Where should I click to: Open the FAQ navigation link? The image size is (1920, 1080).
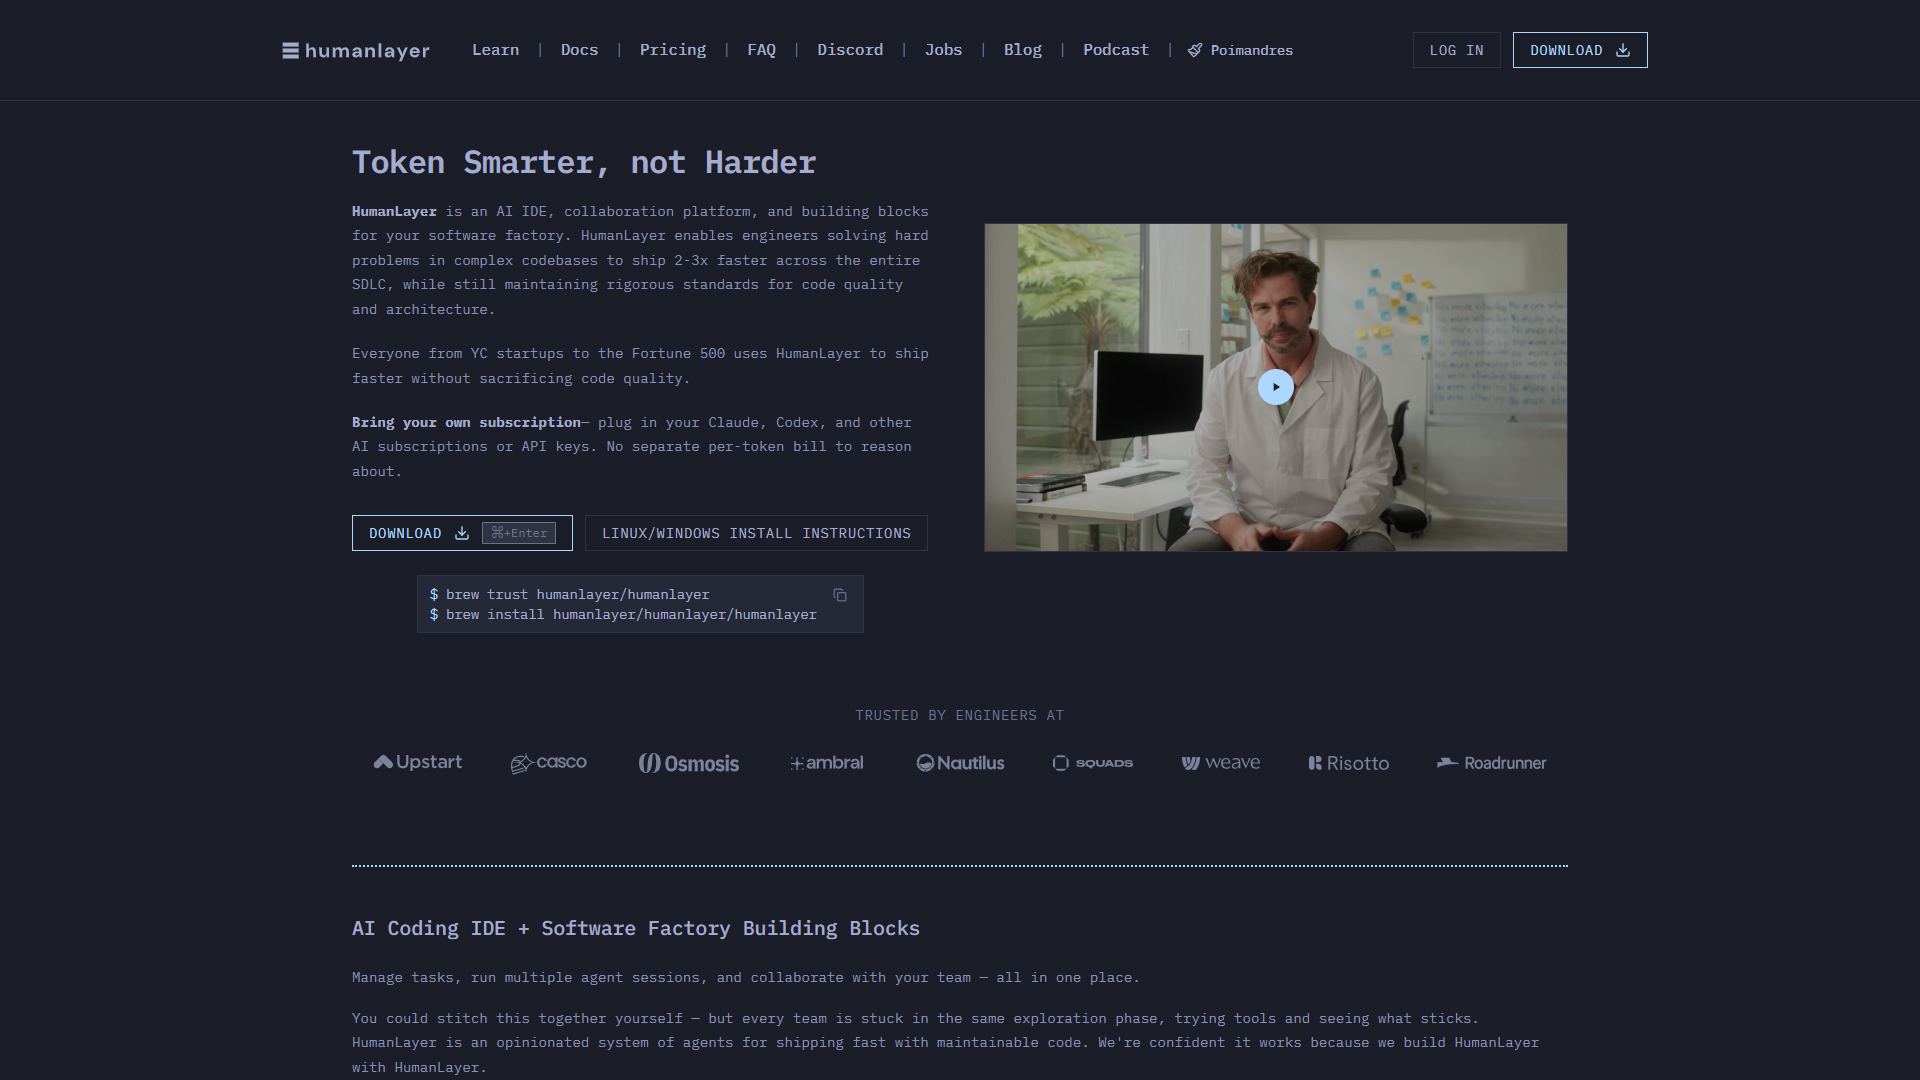[x=761, y=50]
